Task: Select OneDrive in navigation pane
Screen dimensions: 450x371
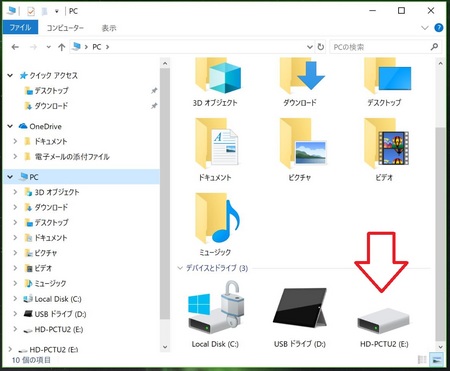Action: pos(45,126)
